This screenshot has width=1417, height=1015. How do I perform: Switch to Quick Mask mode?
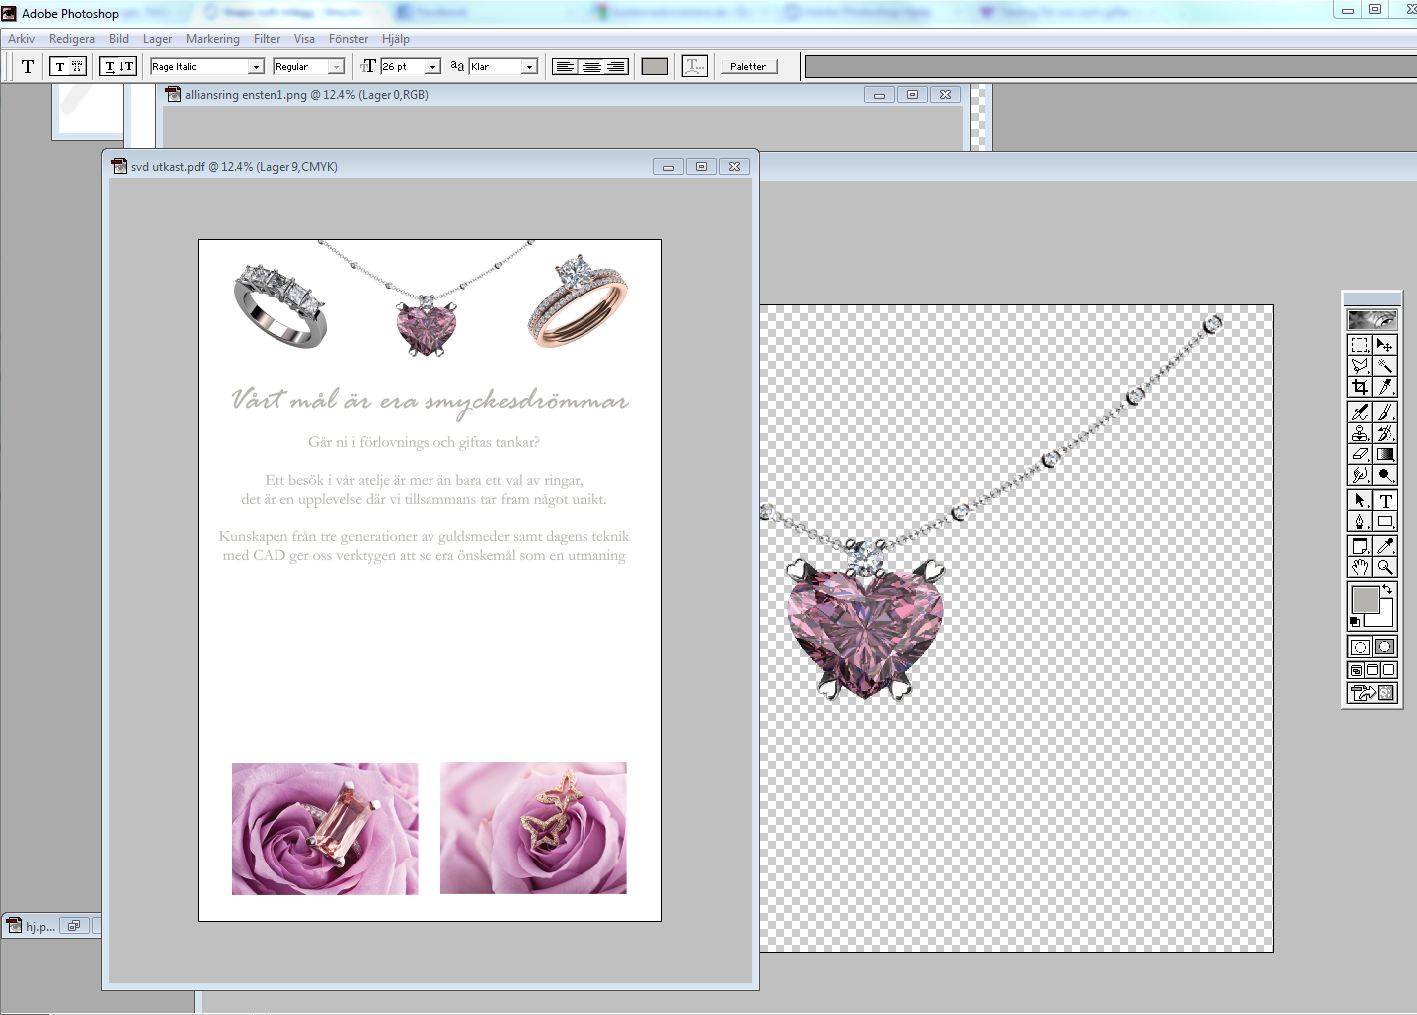1385,647
